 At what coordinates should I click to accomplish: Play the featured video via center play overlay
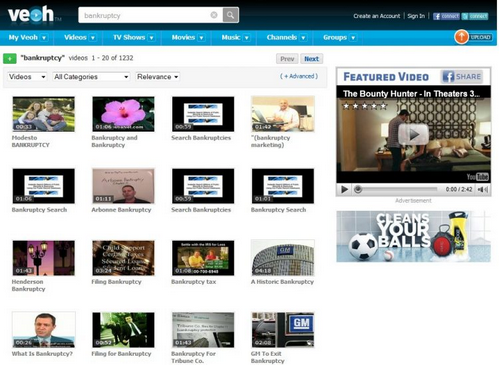coord(413,134)
